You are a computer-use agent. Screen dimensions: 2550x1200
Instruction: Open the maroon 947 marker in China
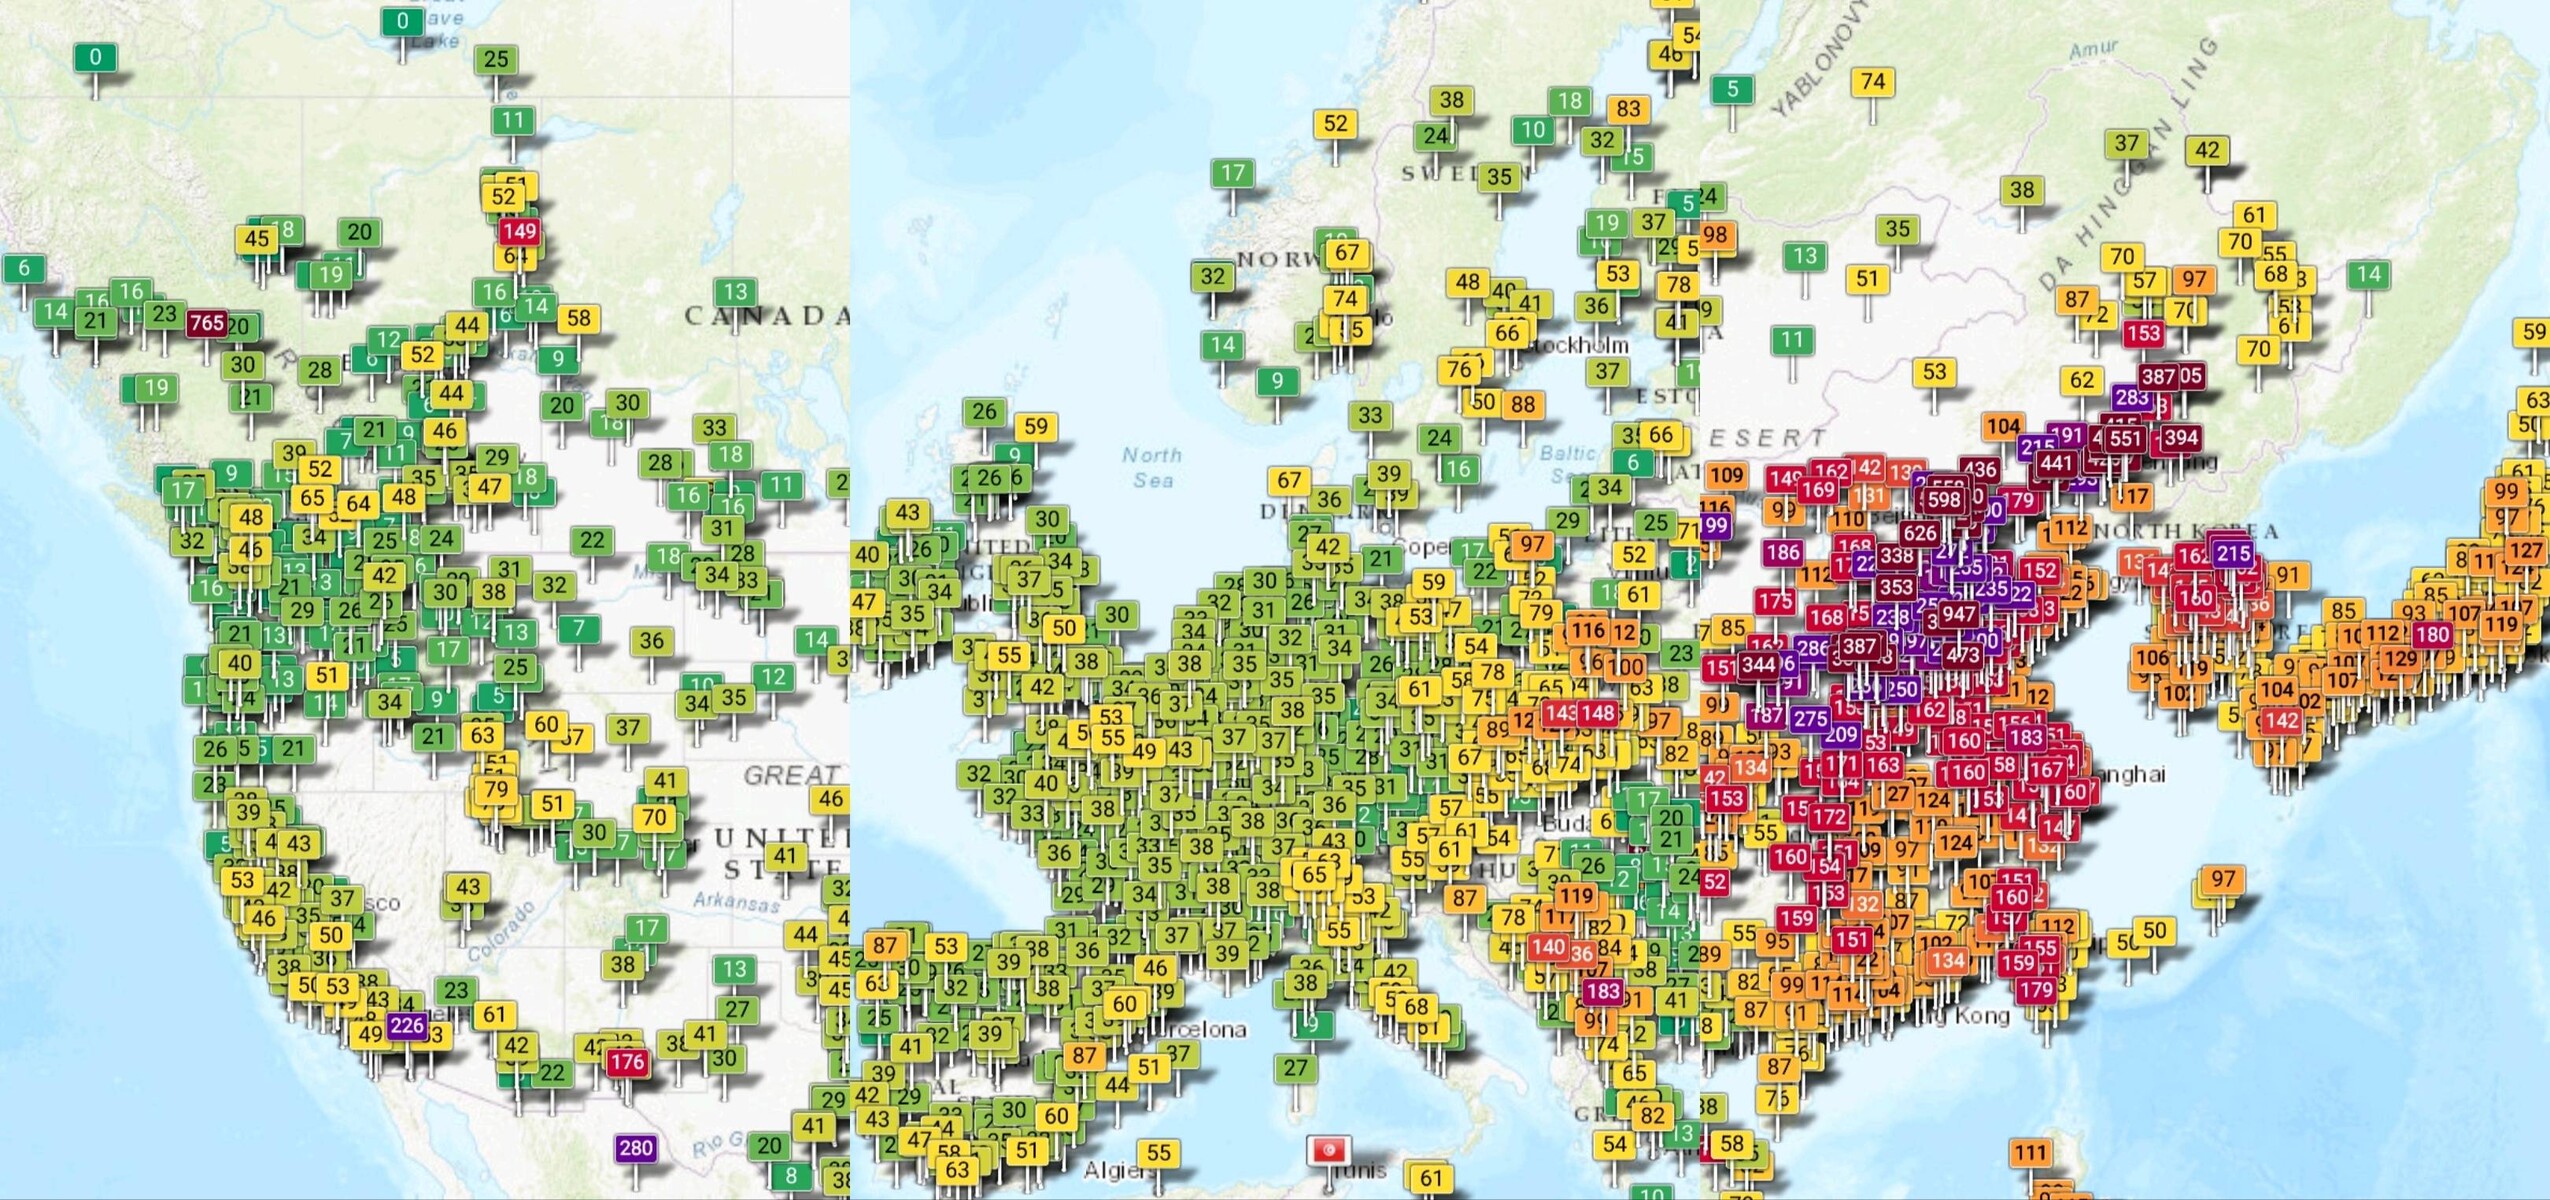pyautogui.click(x=1959, y=614)
